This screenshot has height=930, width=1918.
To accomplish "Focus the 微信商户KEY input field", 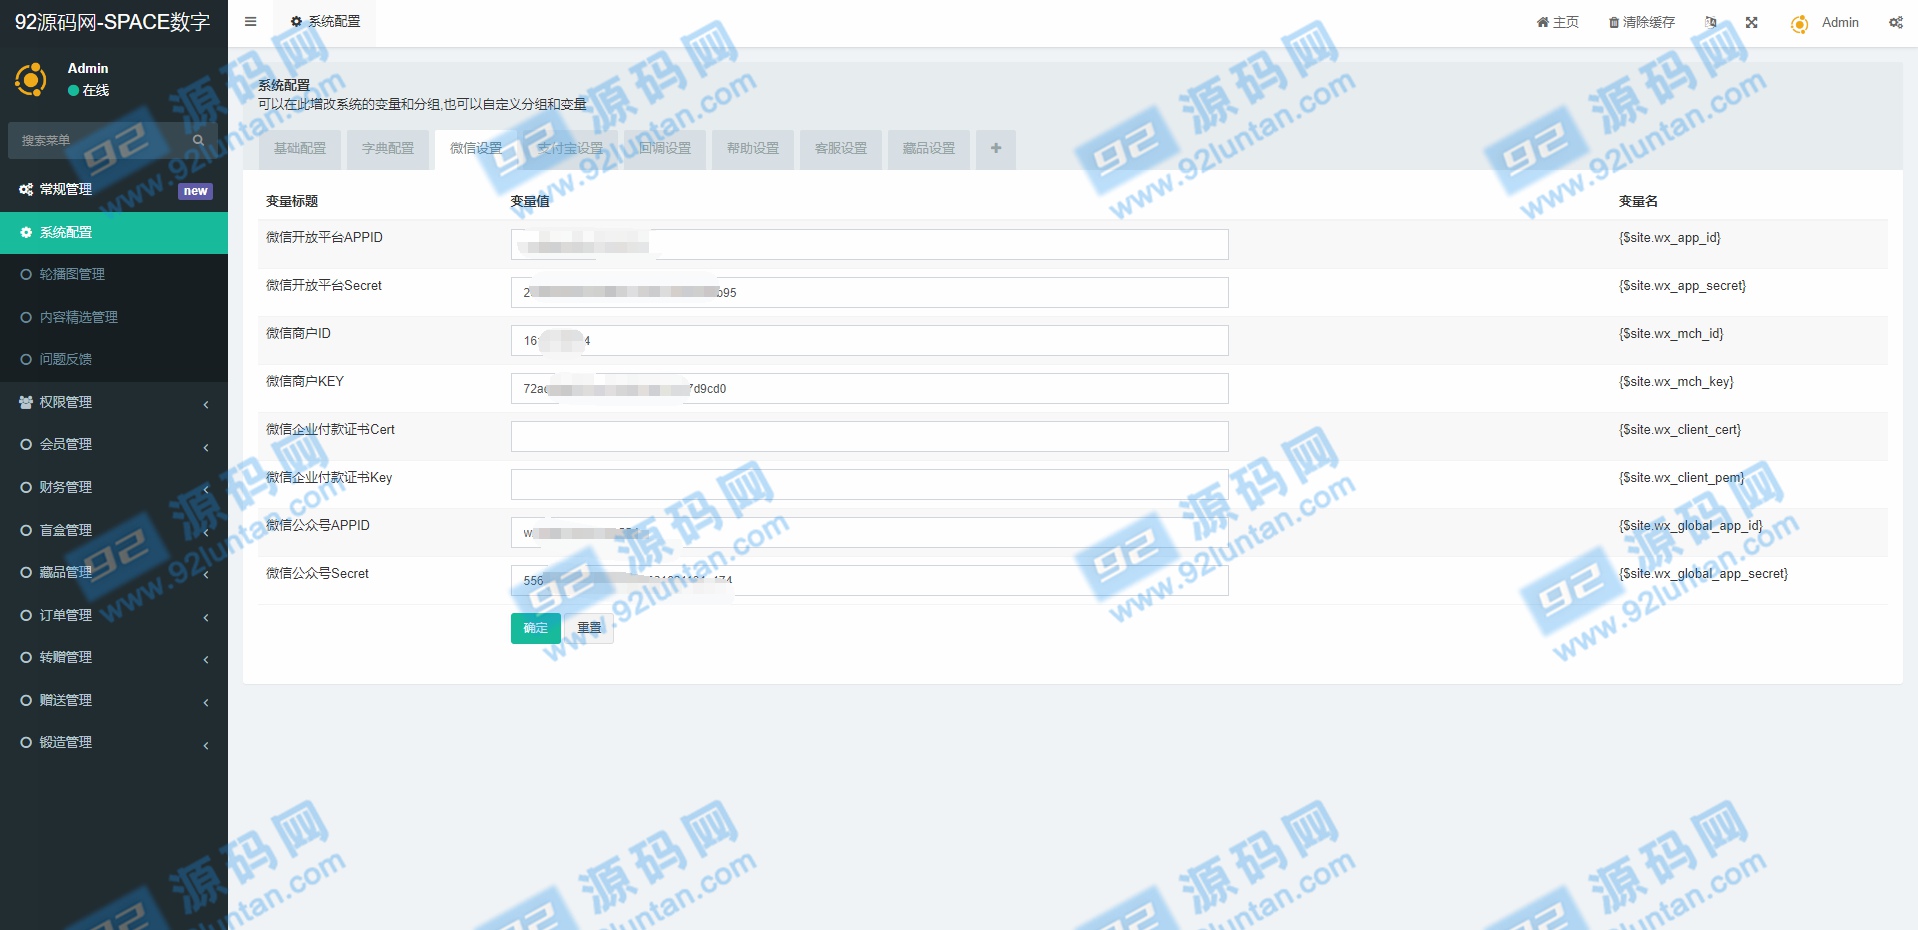I will click(x=869, y=389).
